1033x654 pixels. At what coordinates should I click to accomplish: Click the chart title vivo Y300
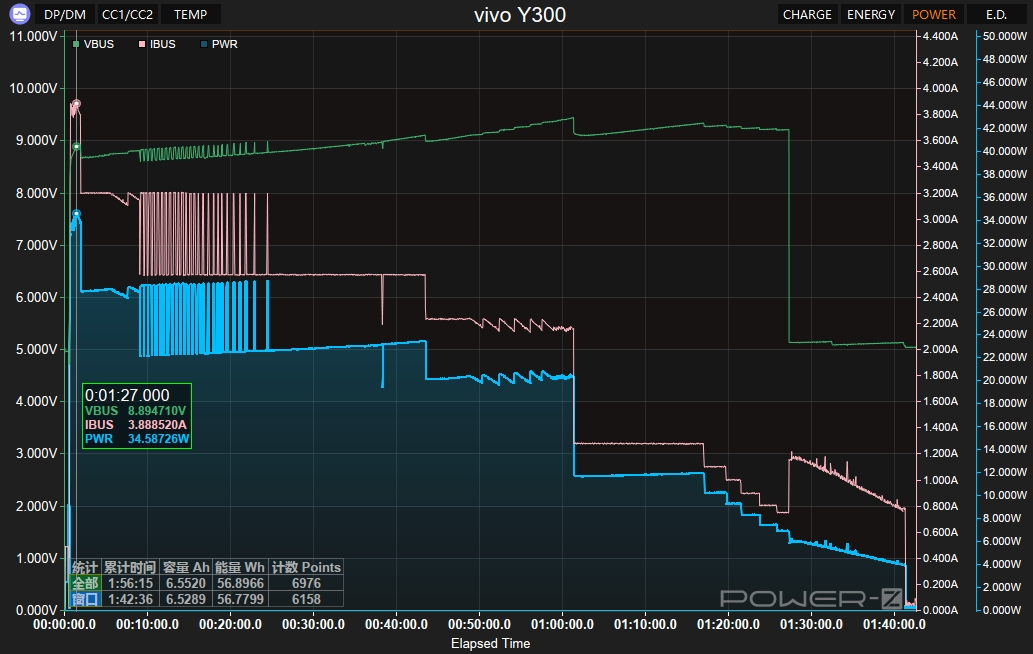520,14
